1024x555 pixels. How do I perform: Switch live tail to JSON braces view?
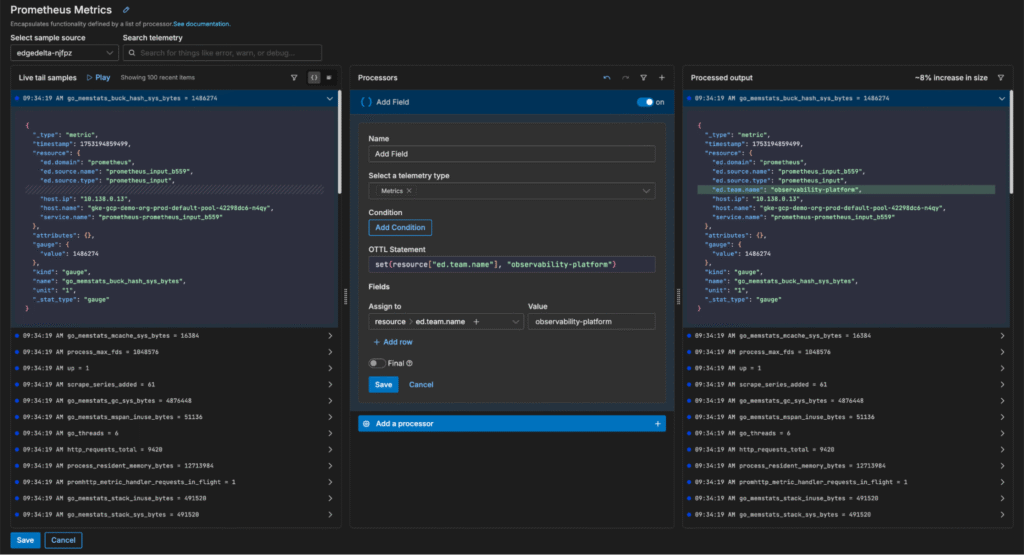click(x=313, y=77)
